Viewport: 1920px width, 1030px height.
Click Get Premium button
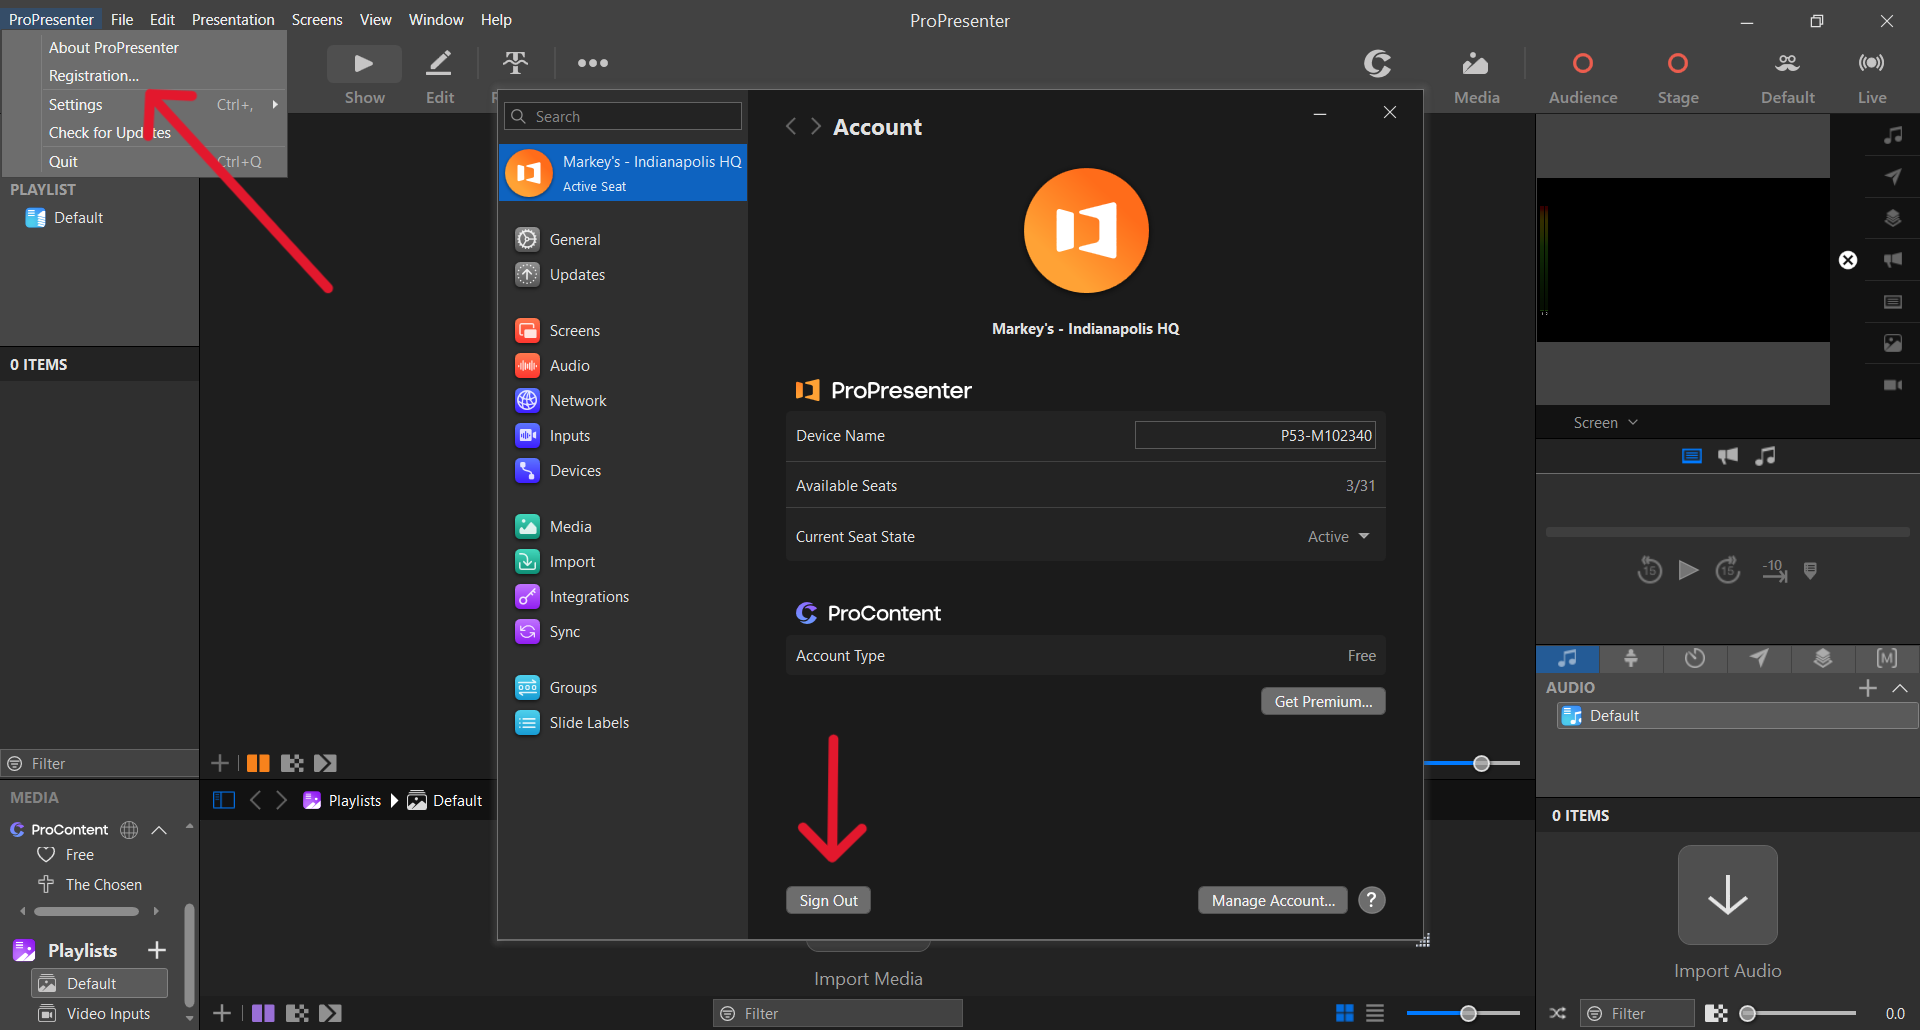click(x=1323, y=701)
